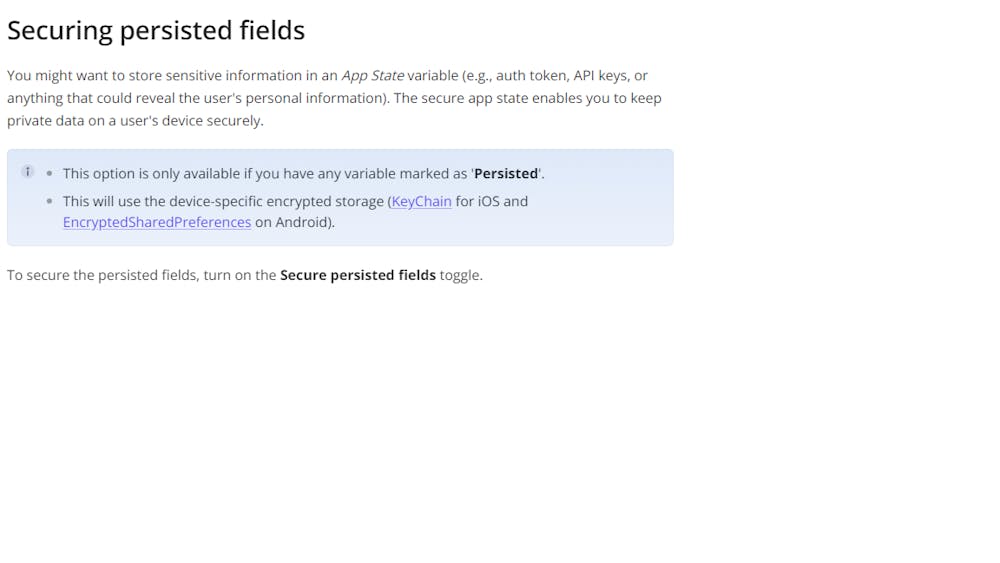Image resolution: width=1000 pixels, height=563 pixels.
Task: Click the bold word 'Persisted' in the callout
Action: point(506,173)
